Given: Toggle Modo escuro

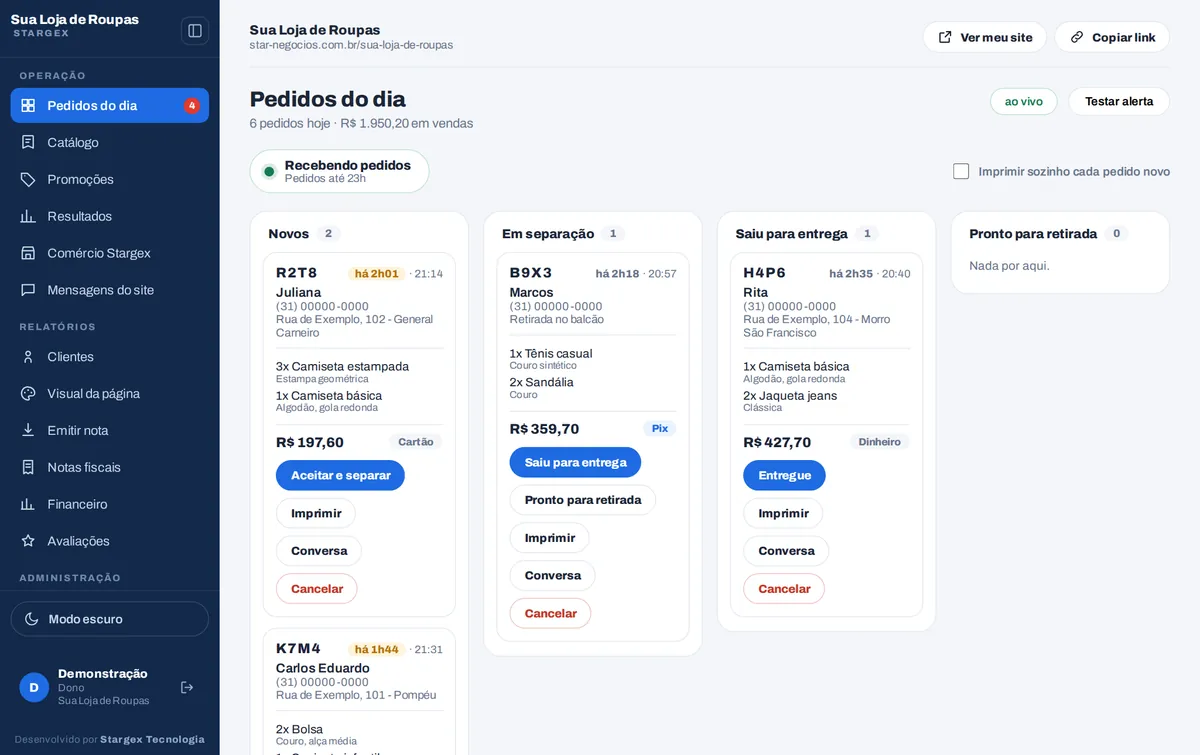Looking at the screenshot, I should coord(110,619).
